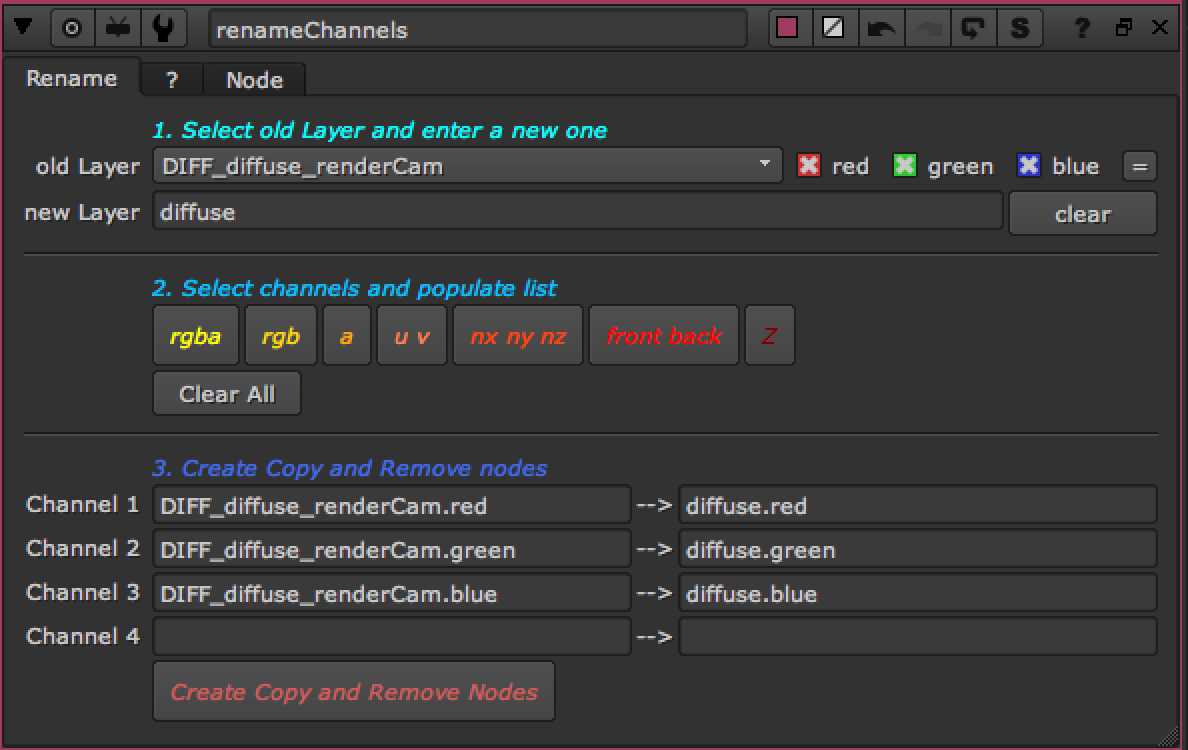Click the center node in graph icon
The width and height of the screenshot is (1188, 750).
pyautogui.click(x=72, y=28)
